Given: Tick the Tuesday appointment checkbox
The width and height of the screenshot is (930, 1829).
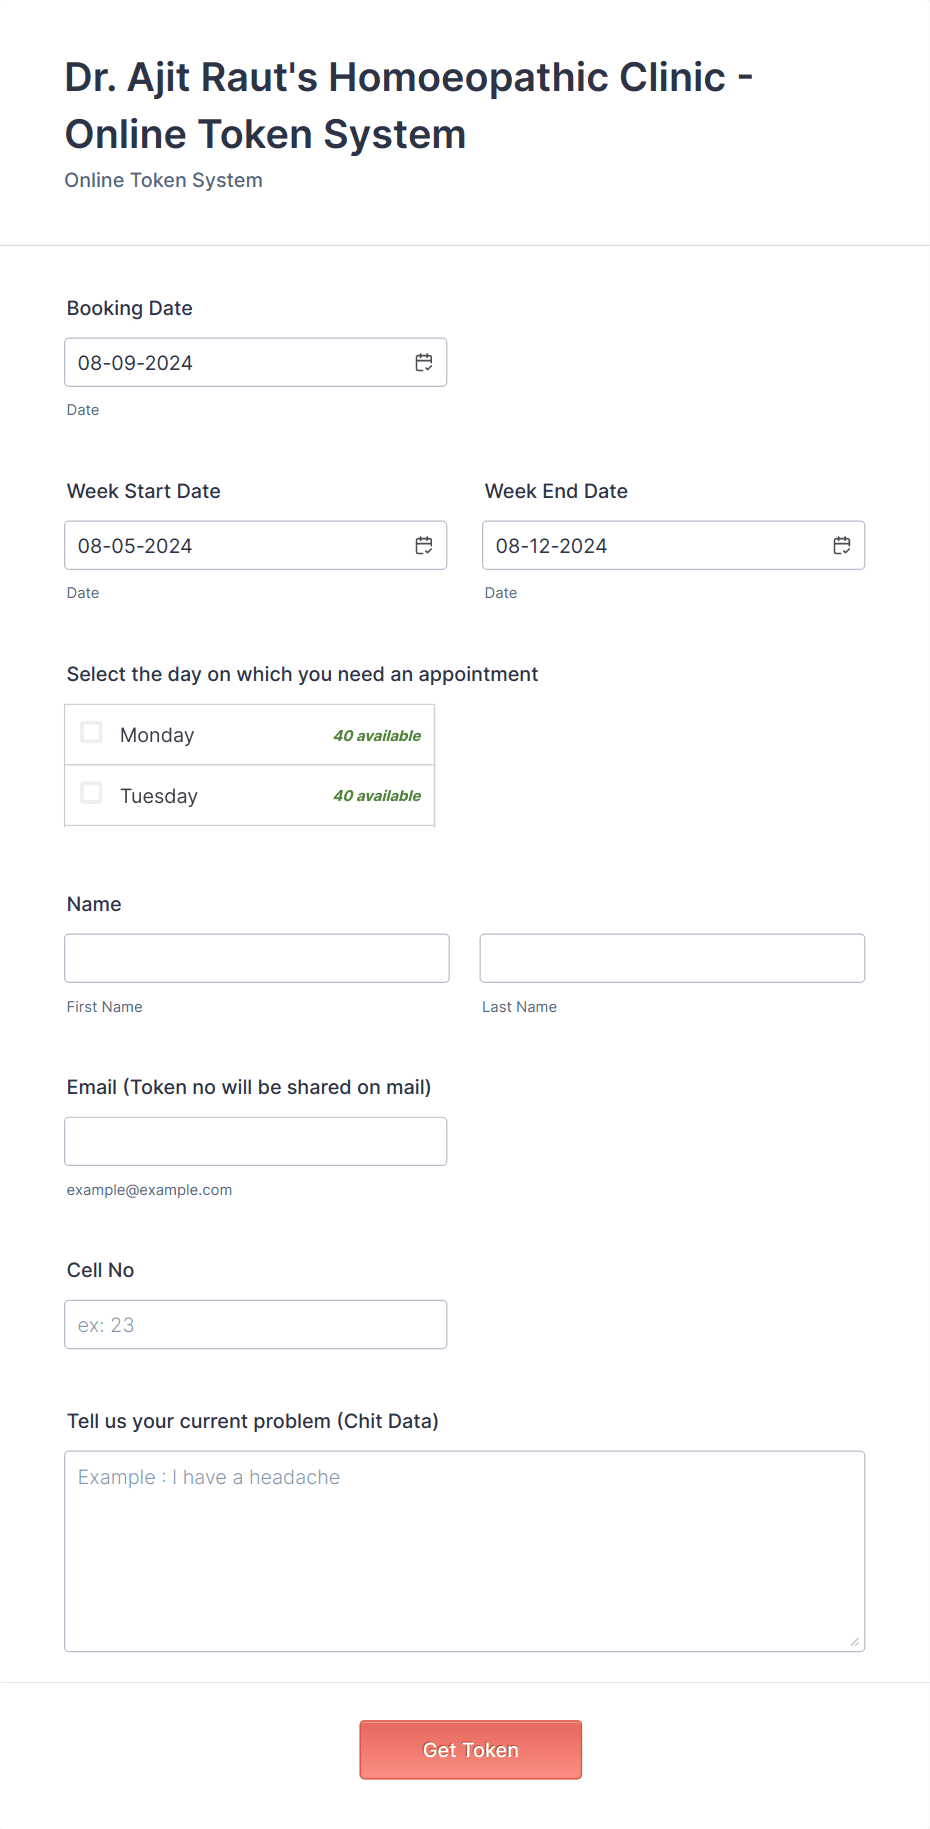Looking at the screenshot, I should click(x=91, y=794).
